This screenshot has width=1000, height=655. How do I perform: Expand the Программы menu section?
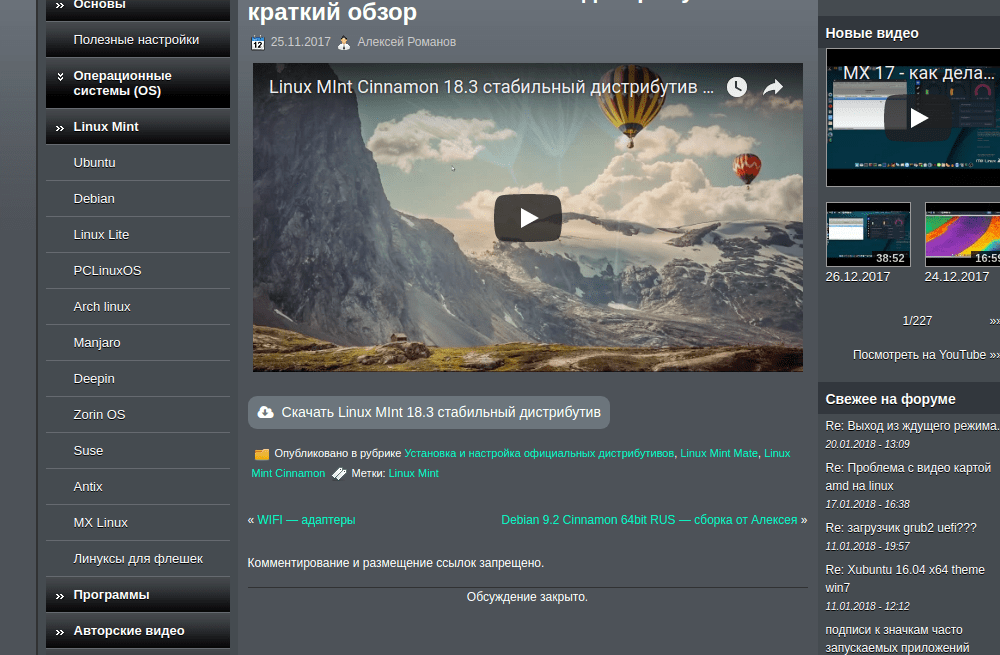(61, 595)
